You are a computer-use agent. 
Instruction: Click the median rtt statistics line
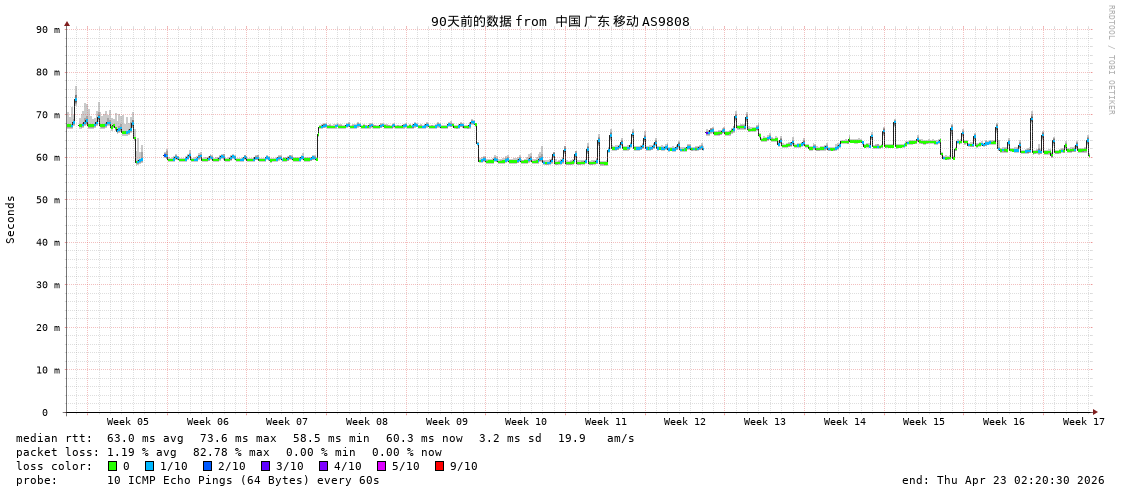325,438
